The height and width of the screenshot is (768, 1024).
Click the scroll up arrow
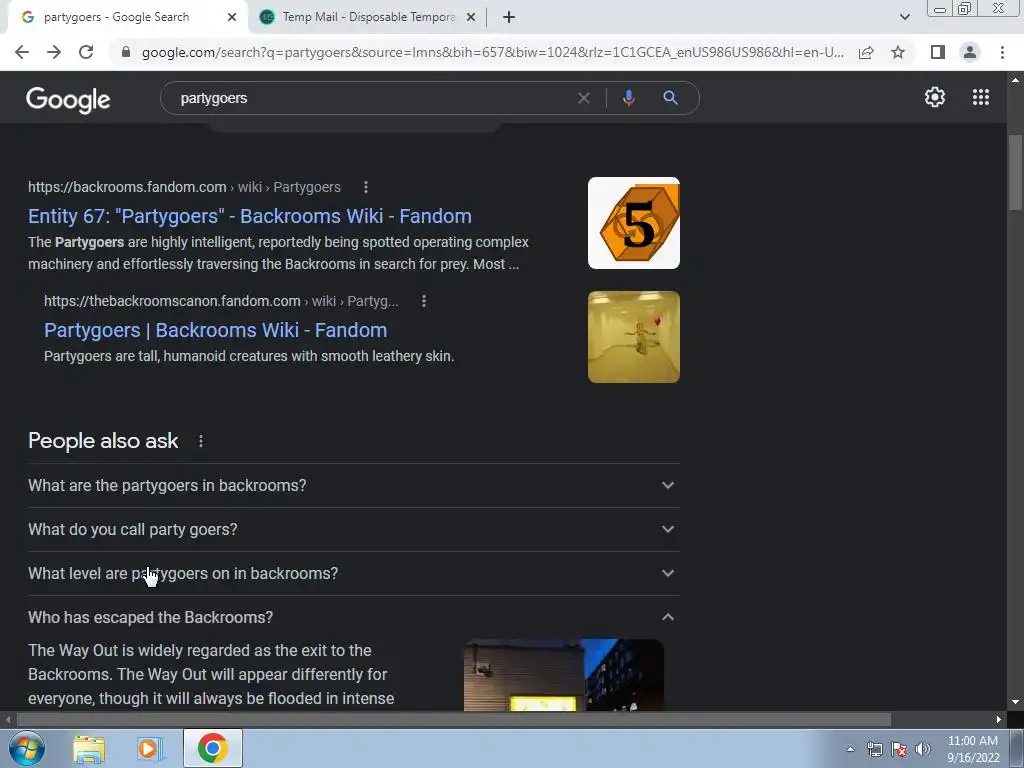(x=1015, y=80)
